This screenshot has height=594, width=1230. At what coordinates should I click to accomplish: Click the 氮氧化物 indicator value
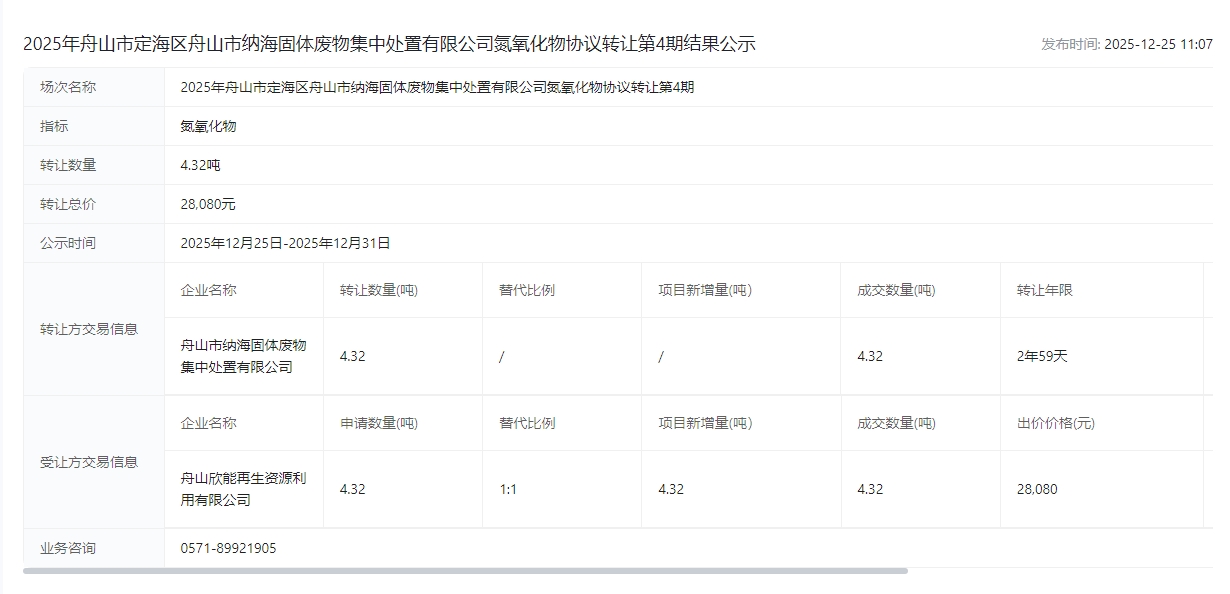(x=208, y=126)
